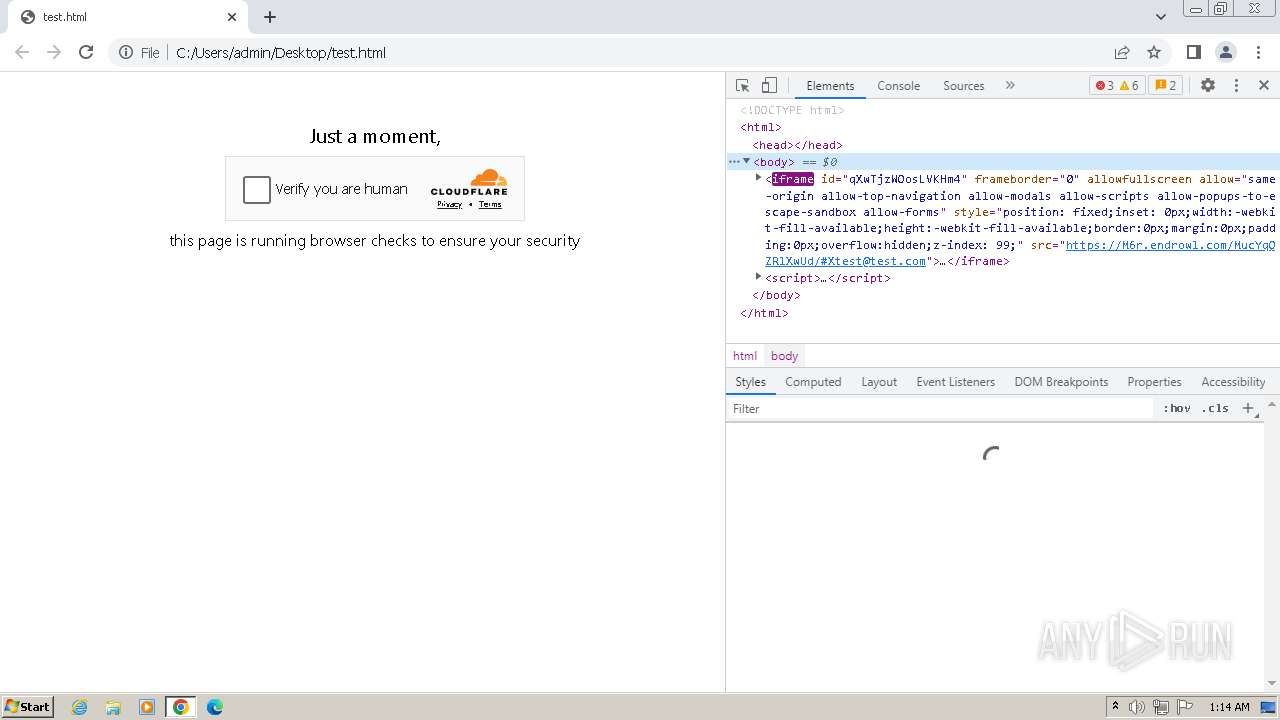This screenshot has width=1280, height=720.
Task: Open the Cloudflare Terms link
Action: pos(490,204)
